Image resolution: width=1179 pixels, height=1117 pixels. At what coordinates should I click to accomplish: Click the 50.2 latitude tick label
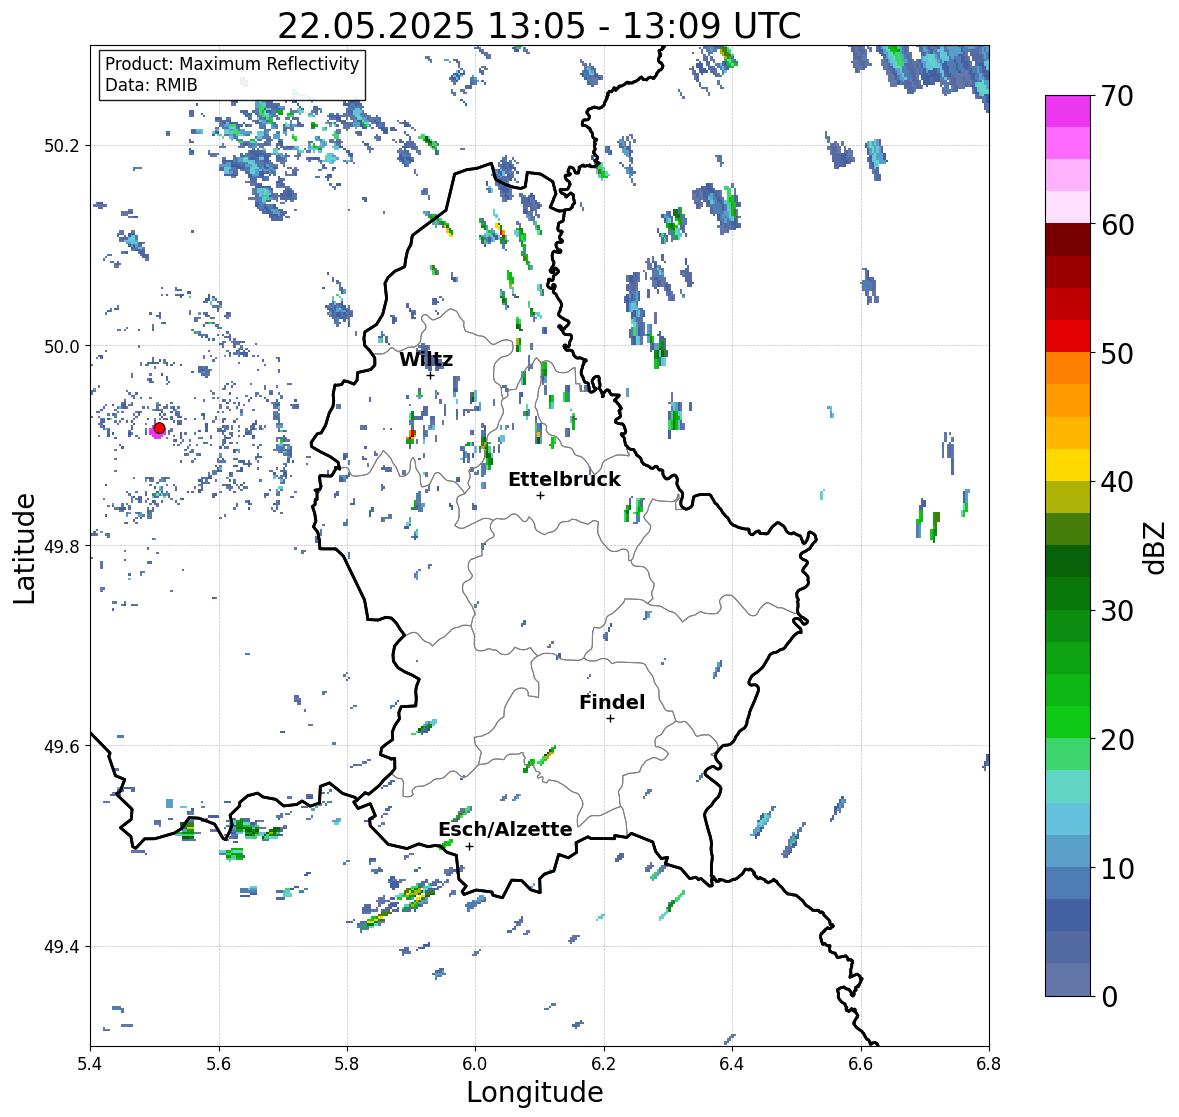coord(62,146)
